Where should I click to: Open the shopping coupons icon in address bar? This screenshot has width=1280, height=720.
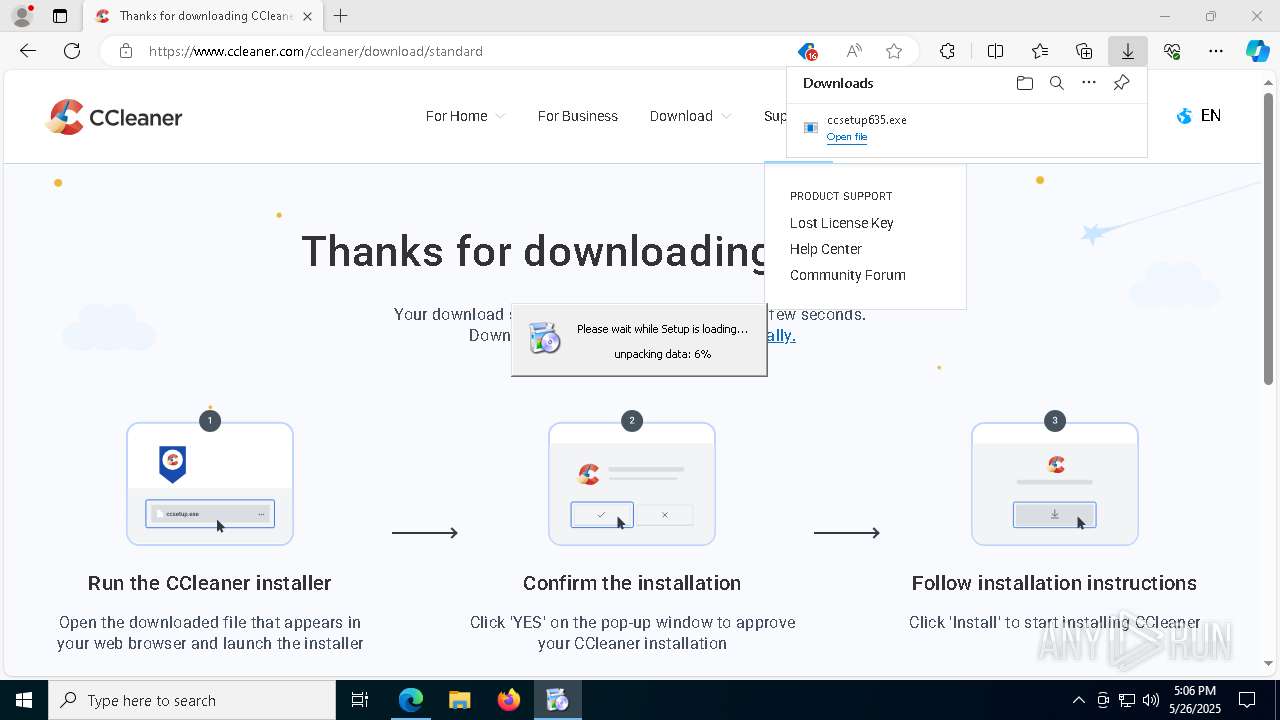807,51
